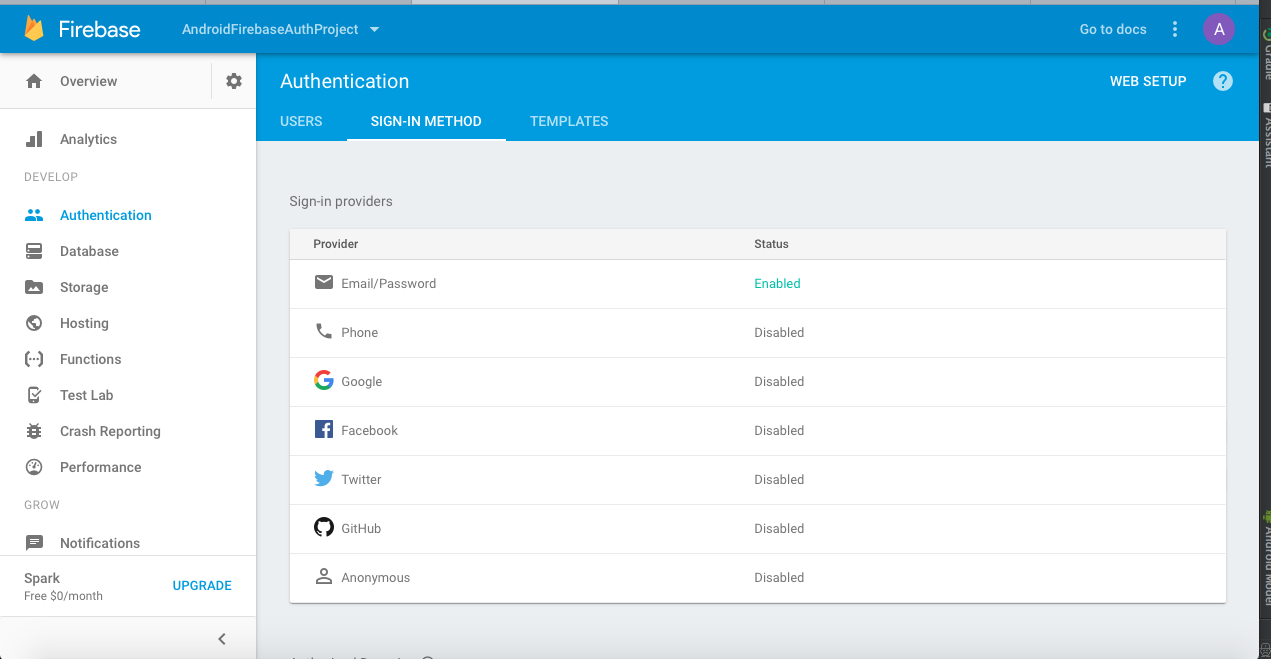1271x659 pixels.
Task: Click the Anonymous person icon
Action: (x=323, y=576)
